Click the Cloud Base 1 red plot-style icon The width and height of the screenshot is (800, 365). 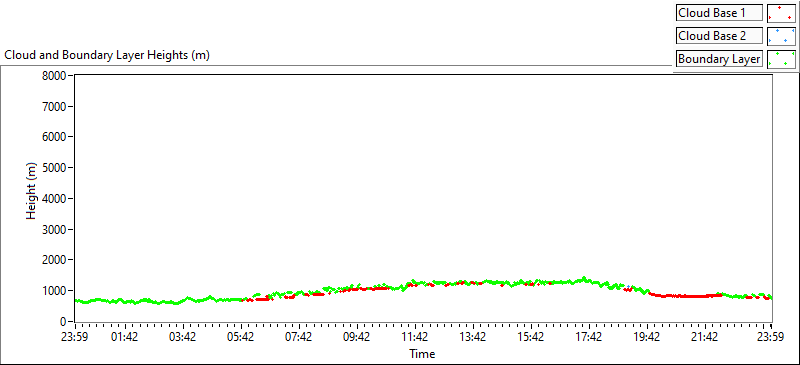coord(781,13)
